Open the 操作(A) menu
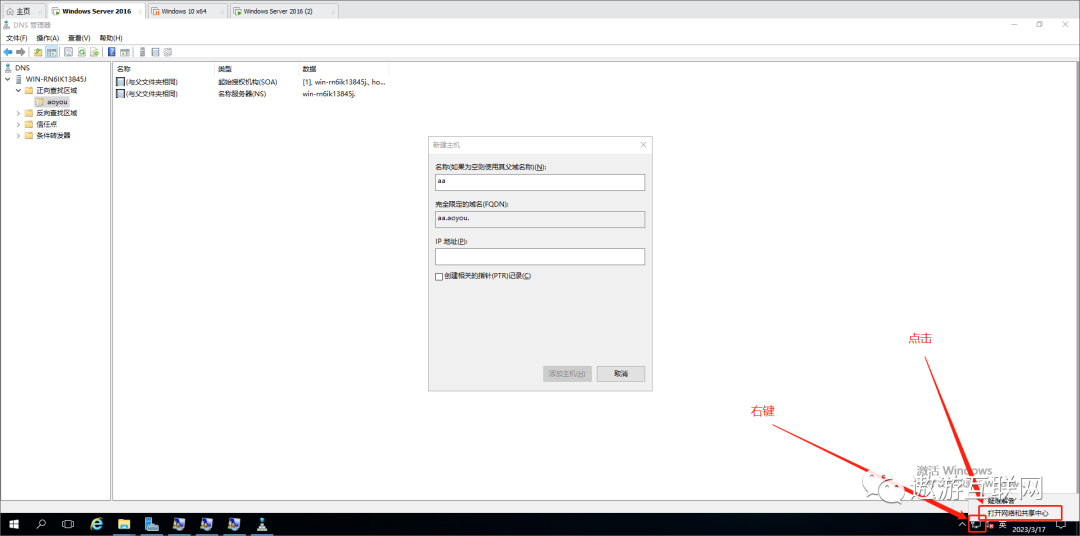1080x536 pixels. pos(48,38)
